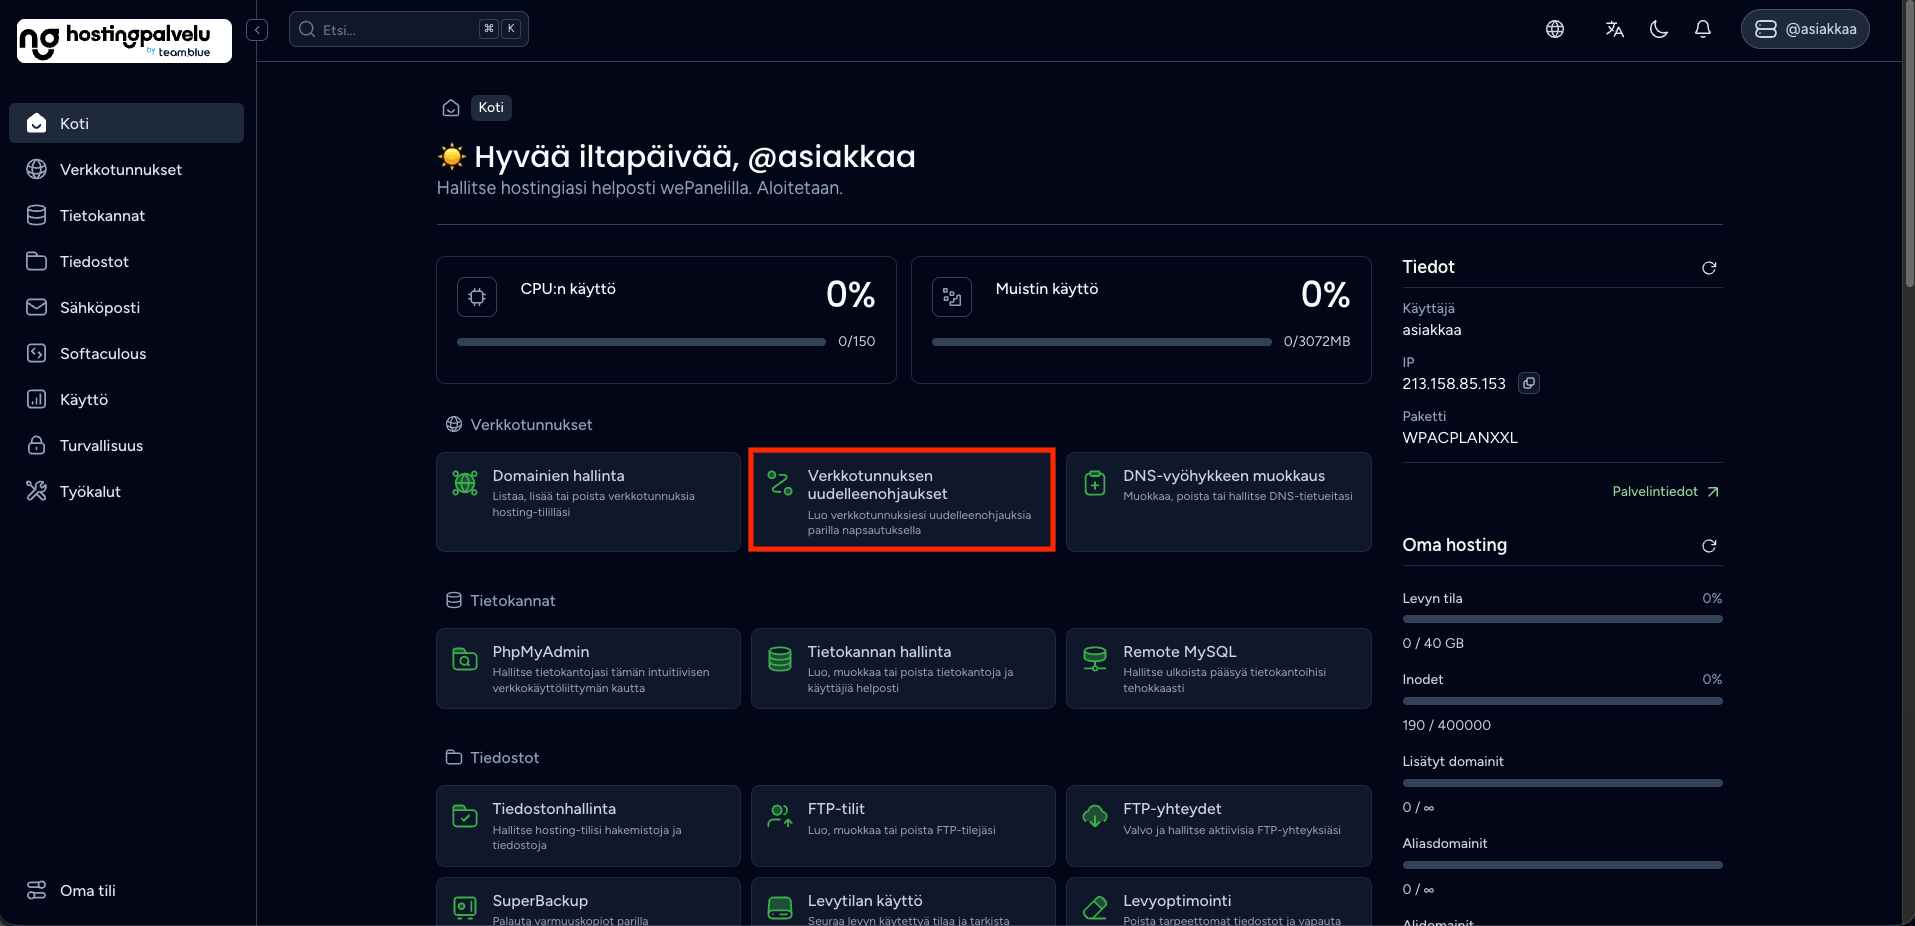Click the DNS zone clipboard icon

tap(1095, 483)
